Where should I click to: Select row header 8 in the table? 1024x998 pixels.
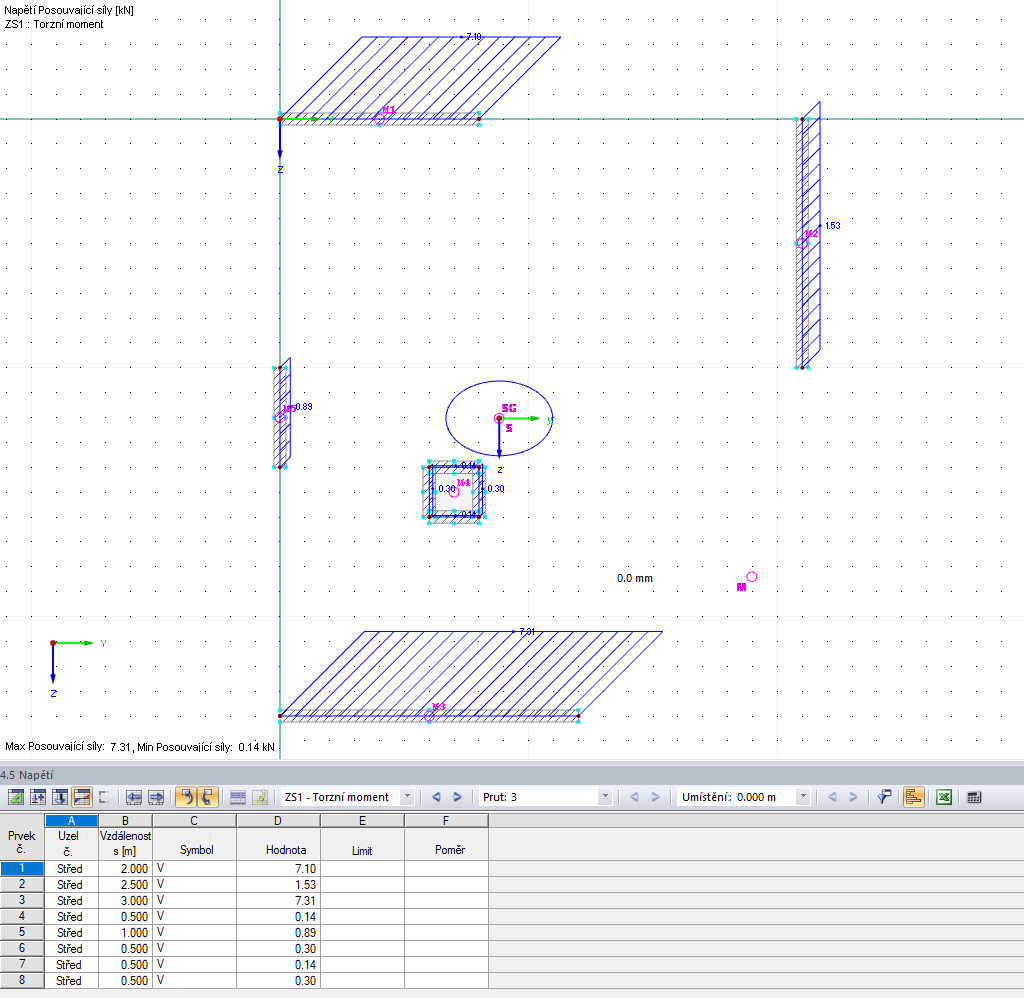(22, 980)
